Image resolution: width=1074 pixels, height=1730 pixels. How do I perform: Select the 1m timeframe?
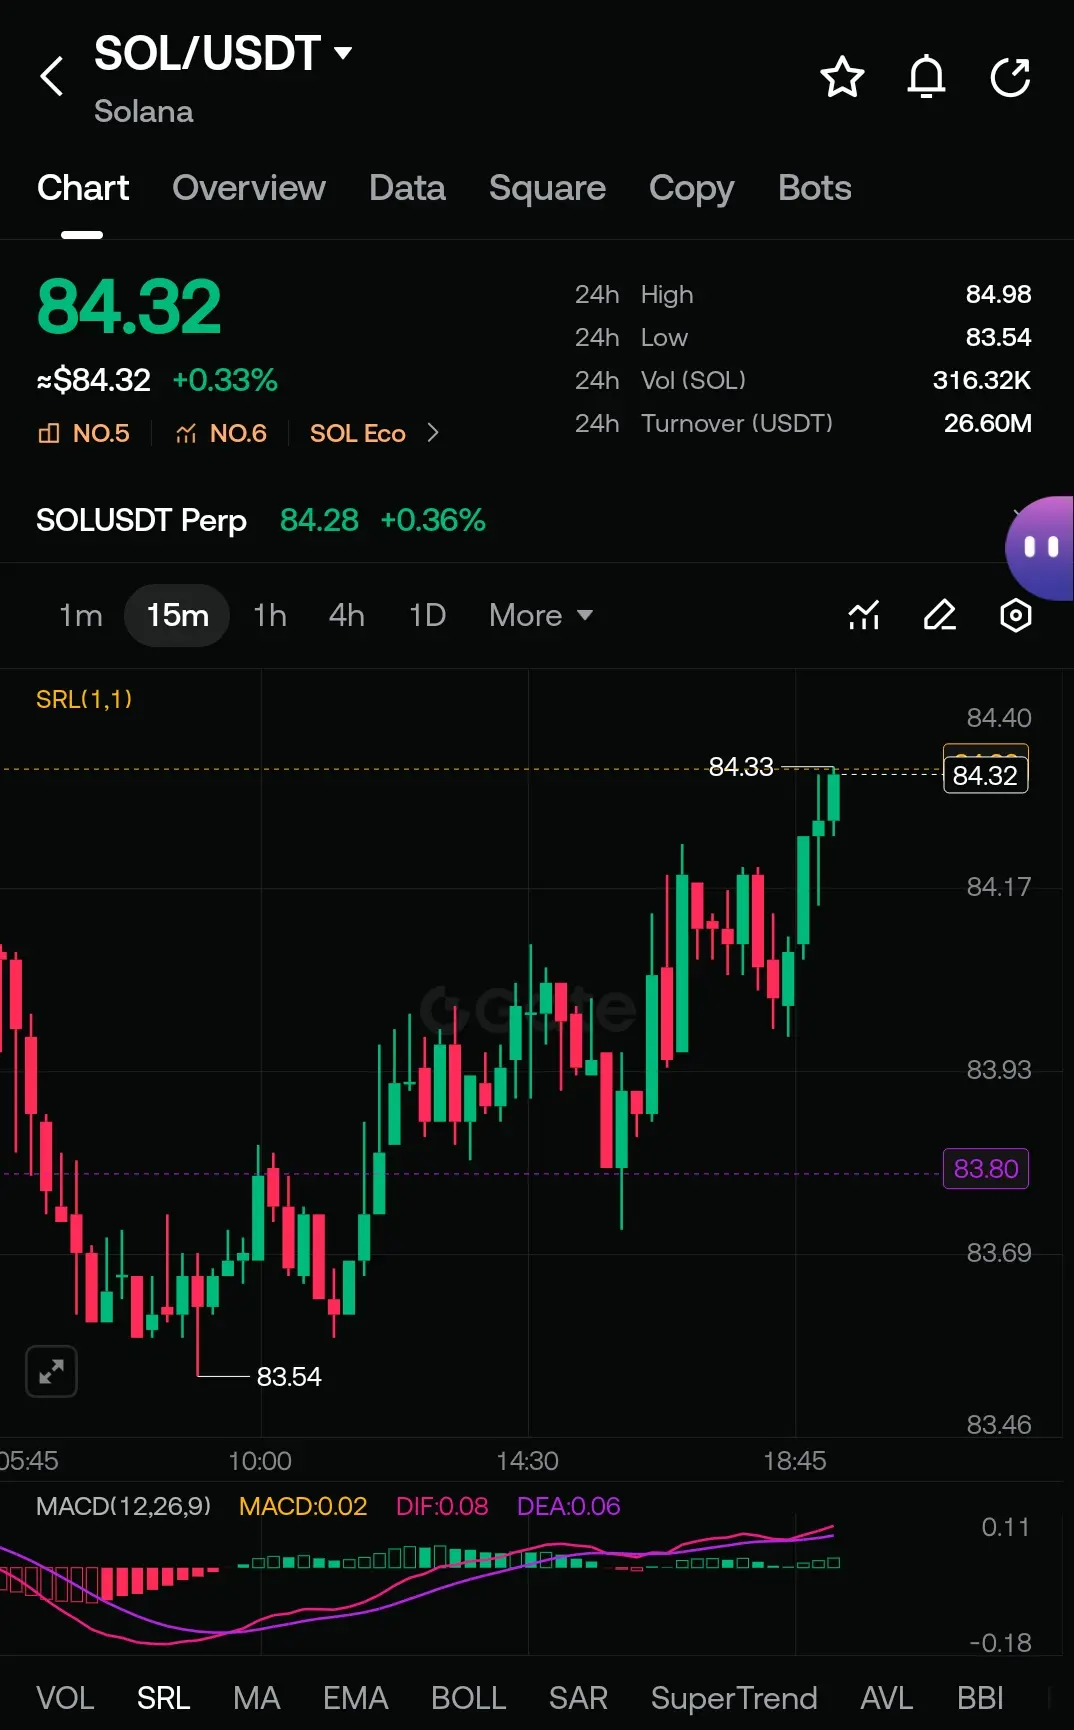pyautogui.click(x=81, y=615)
